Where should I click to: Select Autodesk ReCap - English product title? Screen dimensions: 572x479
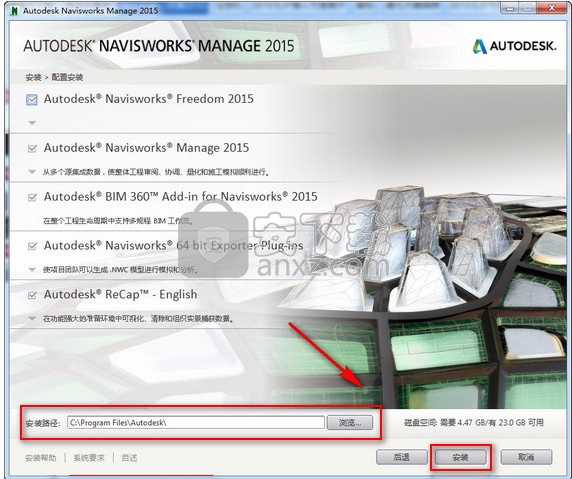click(120, 294)
